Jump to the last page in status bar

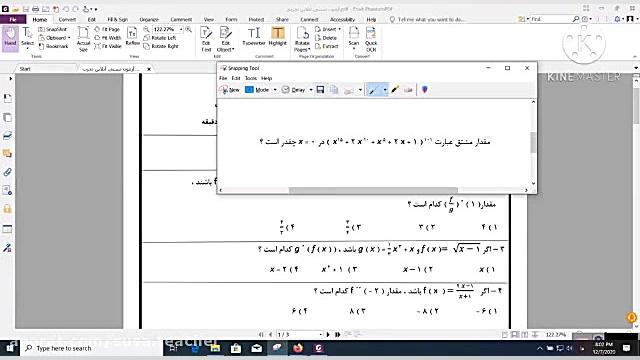(338, 335)
